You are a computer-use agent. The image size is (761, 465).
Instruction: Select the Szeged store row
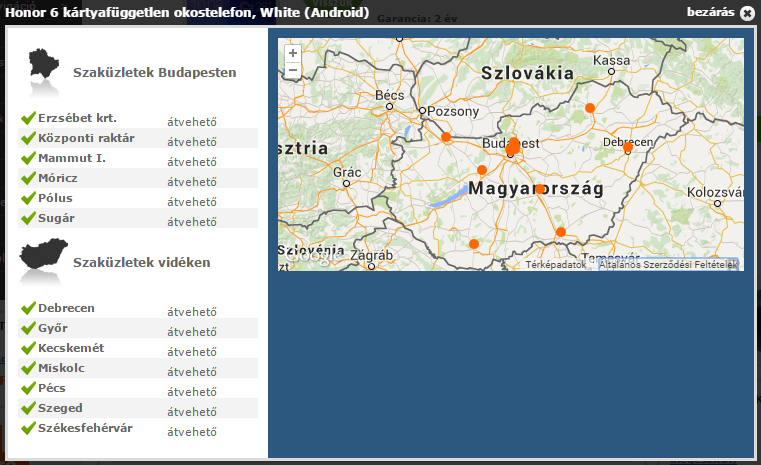(138, 408)
